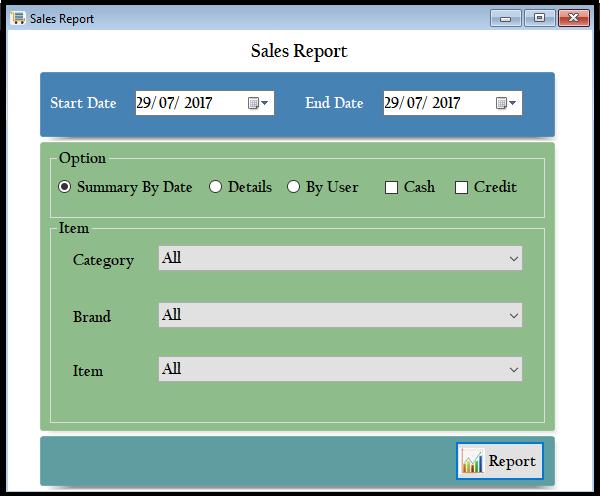
Task: Click the Report button
Action: [499, 461]
